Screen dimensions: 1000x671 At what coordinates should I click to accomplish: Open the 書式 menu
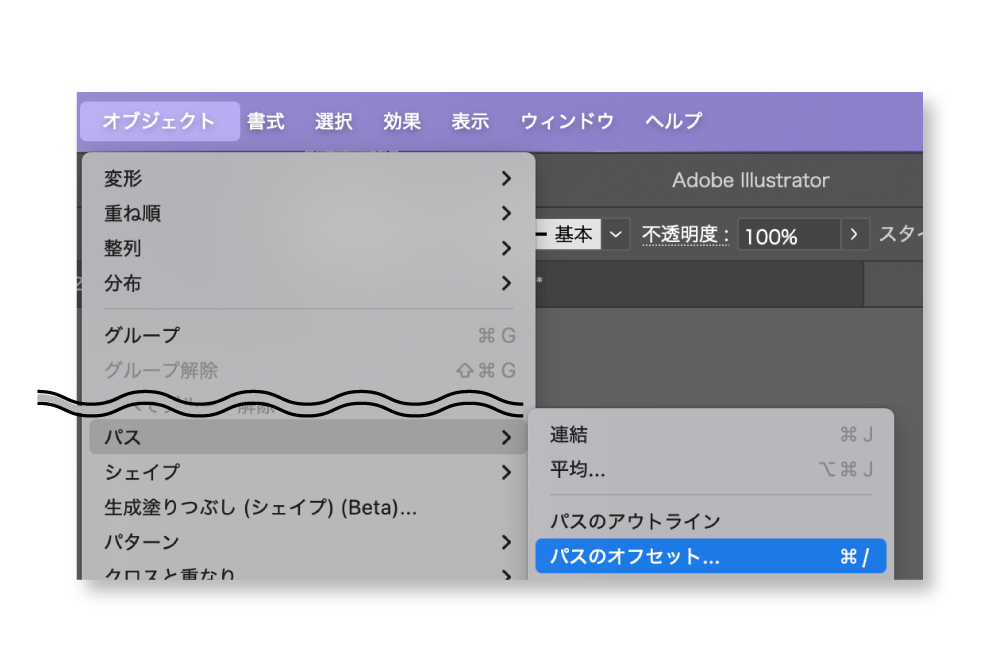266,121
